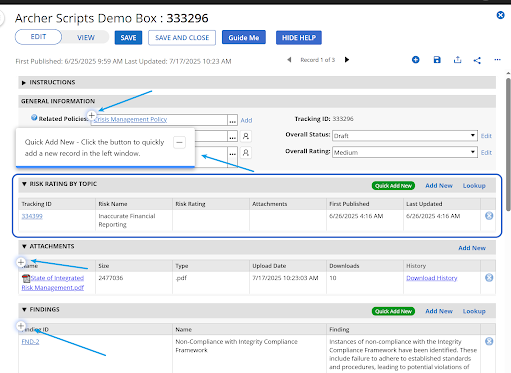
Task: Click the plus hotspot next to Related Policies
Action: [x=92, y=116]
